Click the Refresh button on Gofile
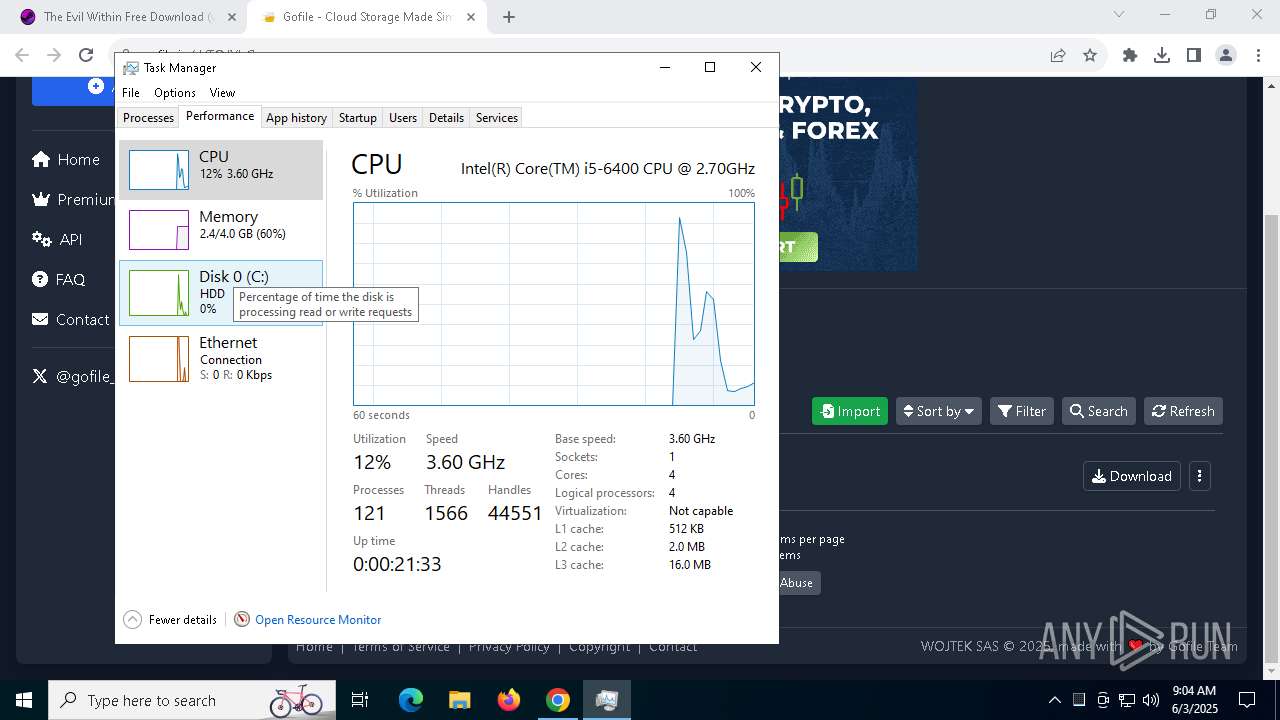The image size is (1280, 720). coord(1183,411)
